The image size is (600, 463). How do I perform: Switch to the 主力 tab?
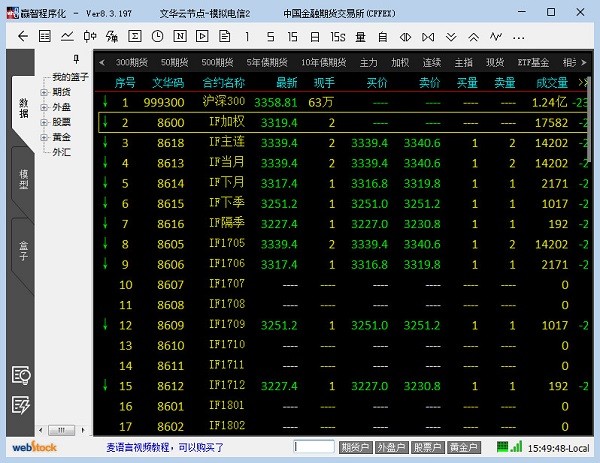[x=368, y=62]
